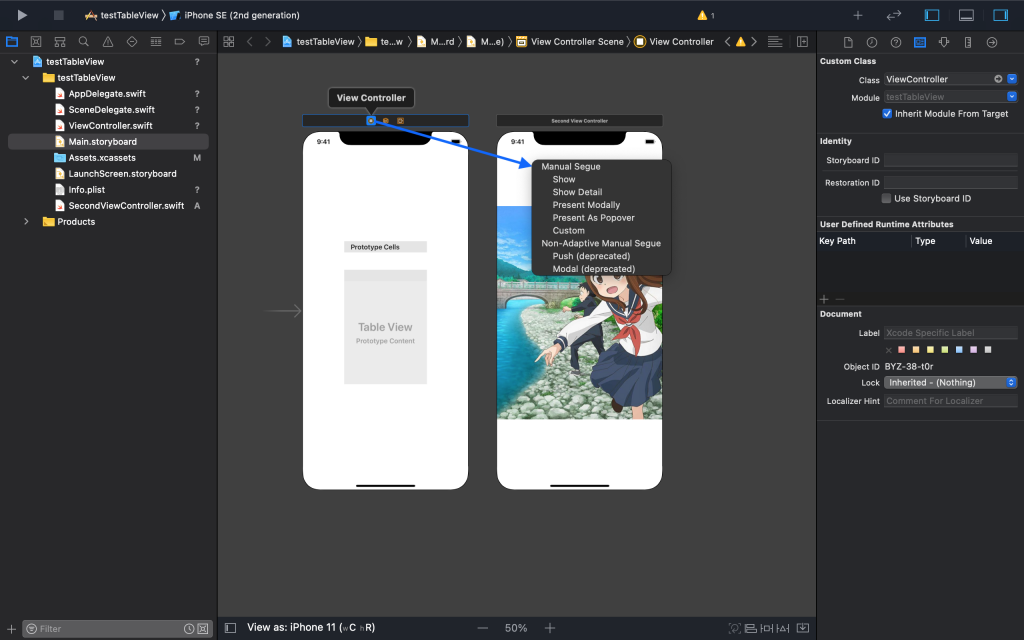The height and width of the screenshot is (640, 1024).
Task: Show the File inspector
Action: pos(848,42)
